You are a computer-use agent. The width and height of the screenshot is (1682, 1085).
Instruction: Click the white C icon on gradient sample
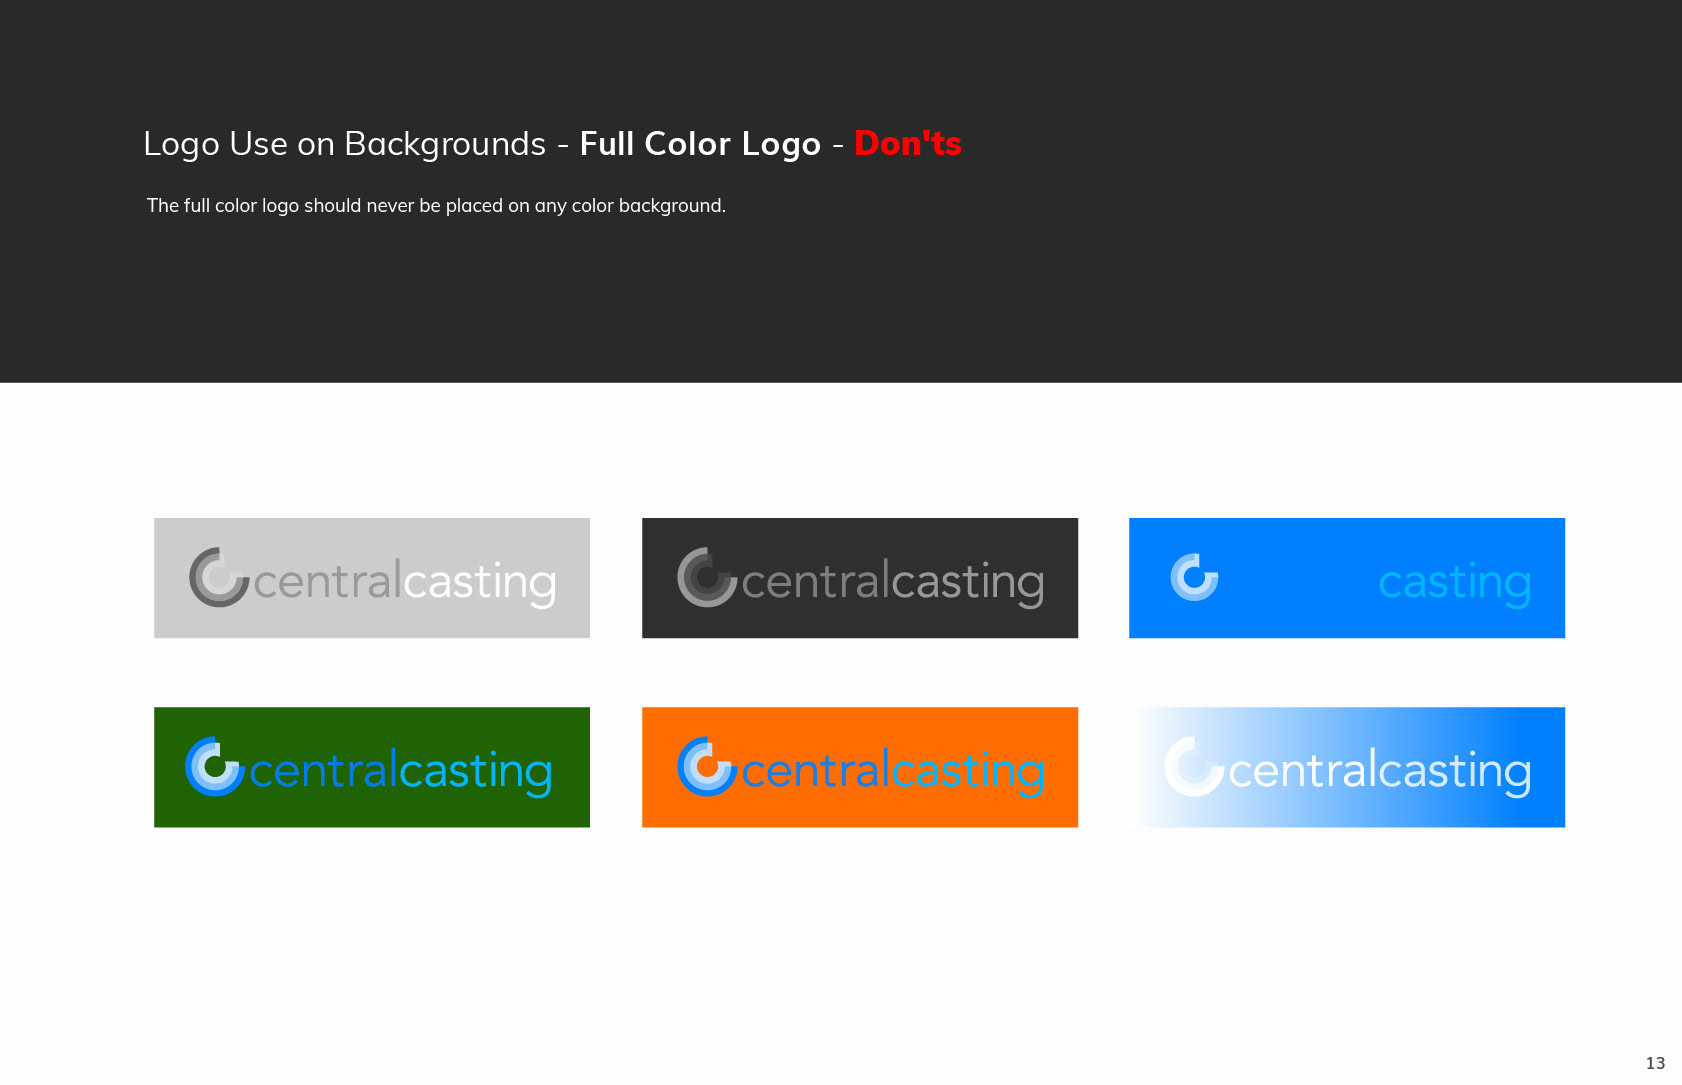1194,767
